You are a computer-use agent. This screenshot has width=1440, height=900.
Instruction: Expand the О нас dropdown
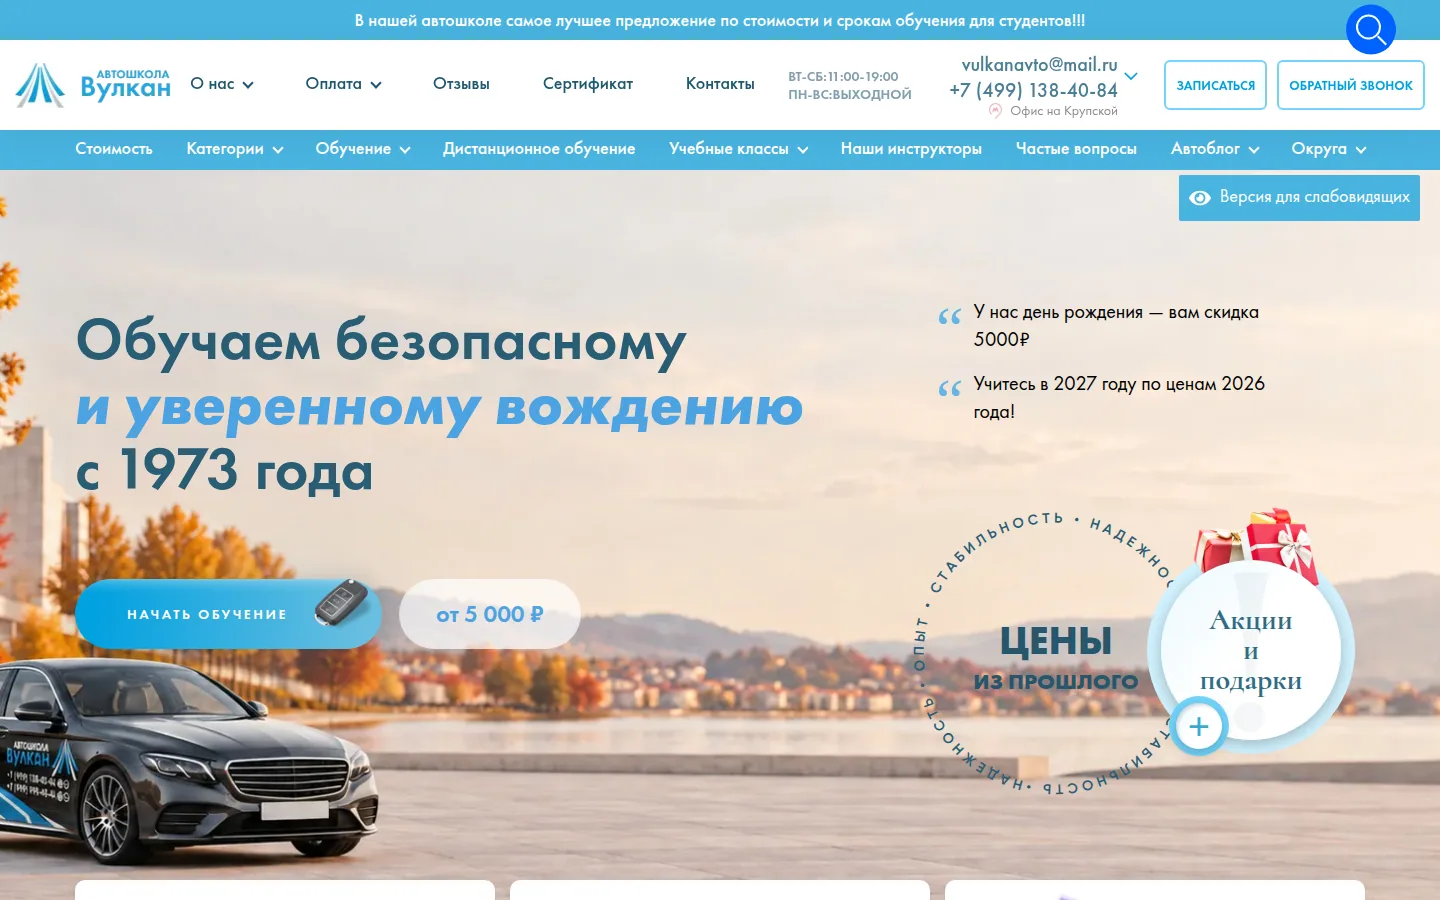(222, 84)
